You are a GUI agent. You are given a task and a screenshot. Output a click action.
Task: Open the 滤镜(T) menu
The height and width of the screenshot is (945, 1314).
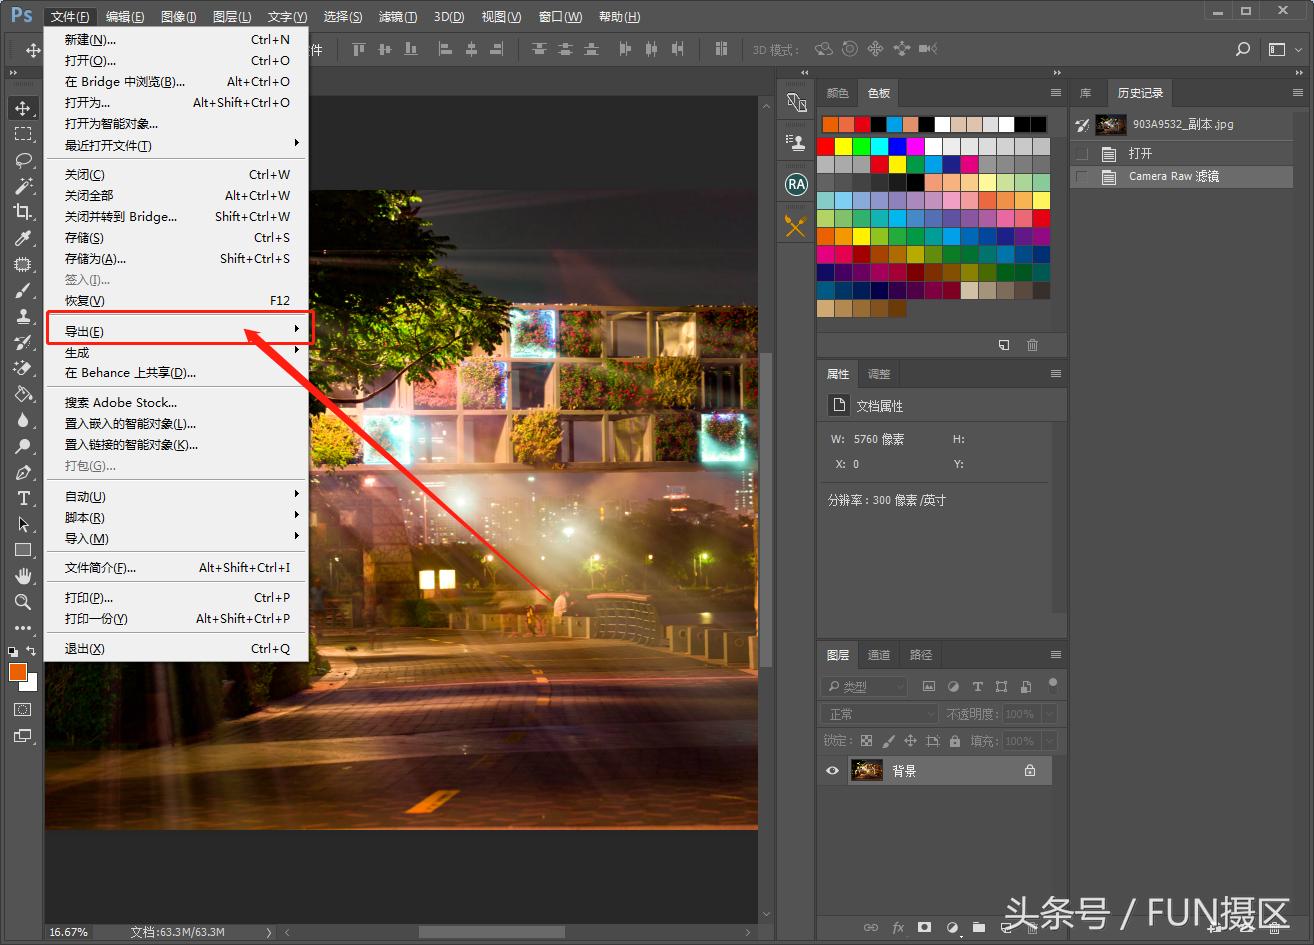398,16
